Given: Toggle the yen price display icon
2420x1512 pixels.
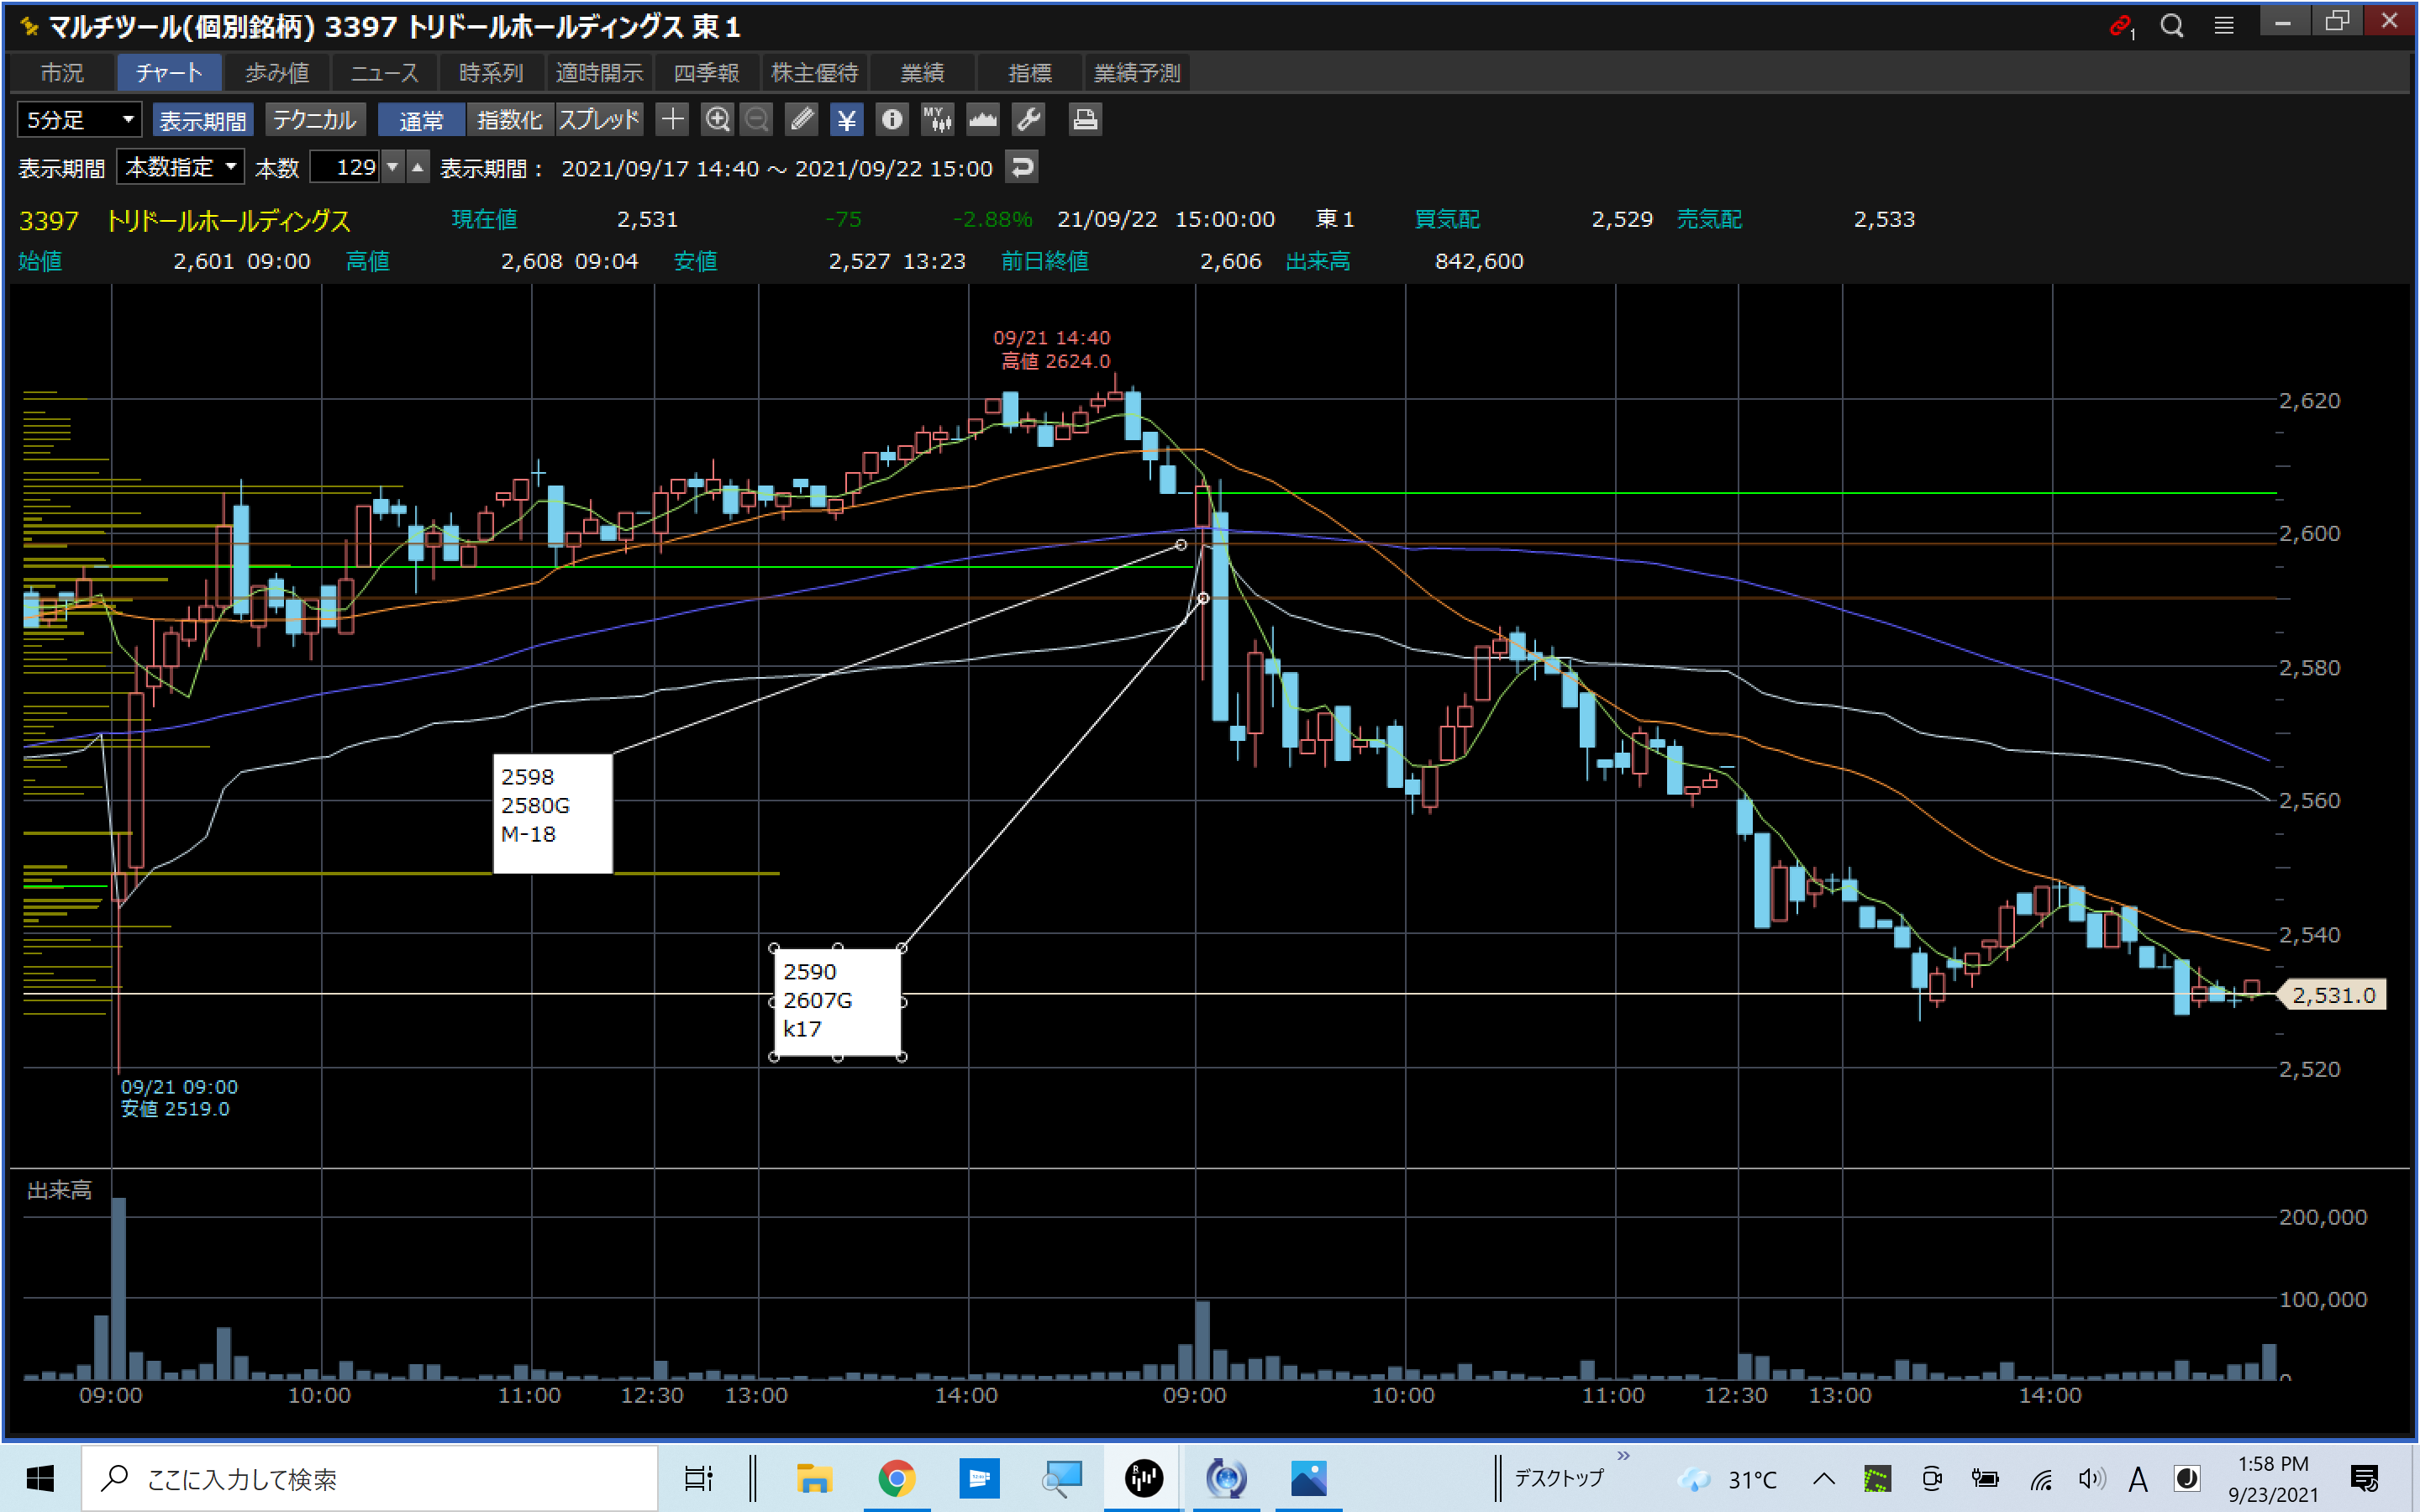Looking at the screenshot, I should click(x=846, y=120).
